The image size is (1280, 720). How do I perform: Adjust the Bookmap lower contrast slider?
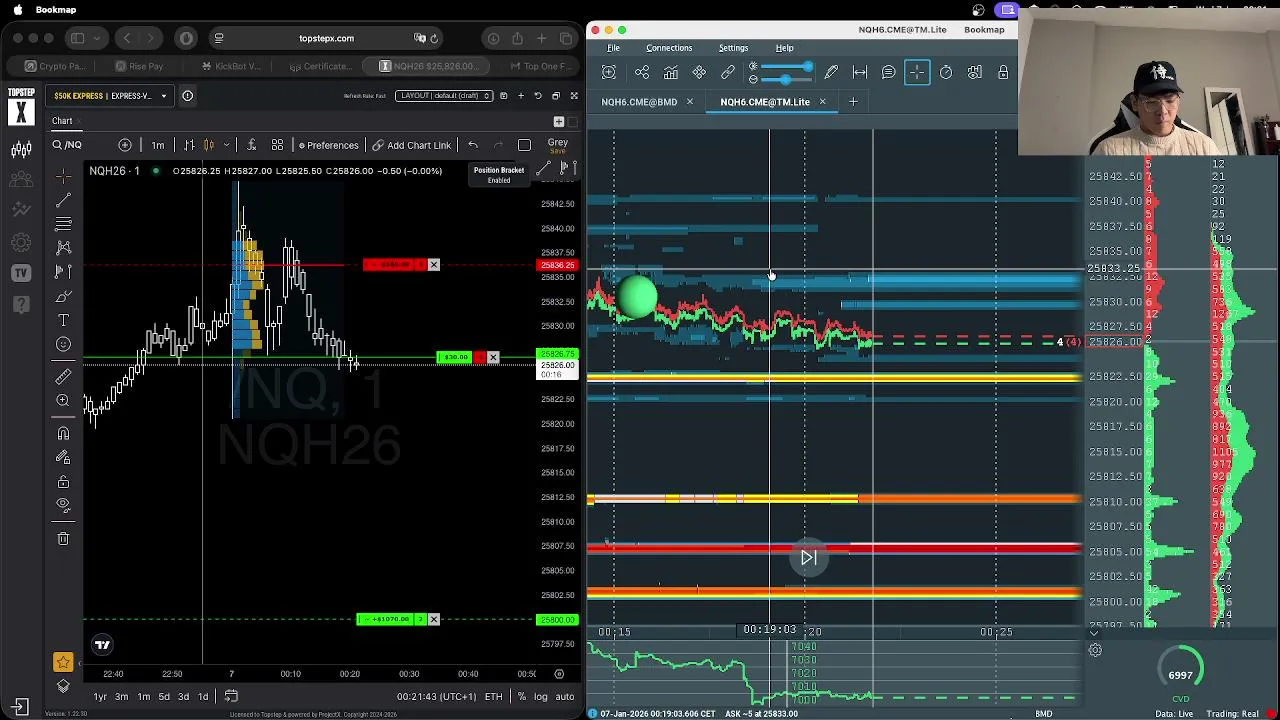(x=787, y=78)
